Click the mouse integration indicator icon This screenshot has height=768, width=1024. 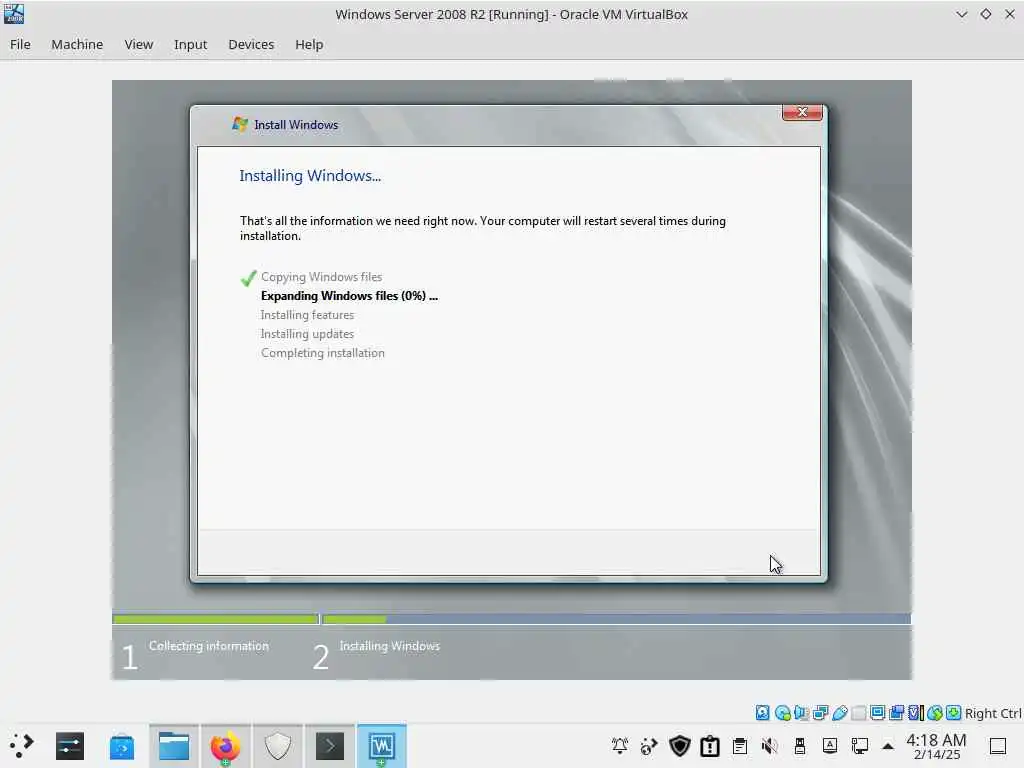click(935, 712)
